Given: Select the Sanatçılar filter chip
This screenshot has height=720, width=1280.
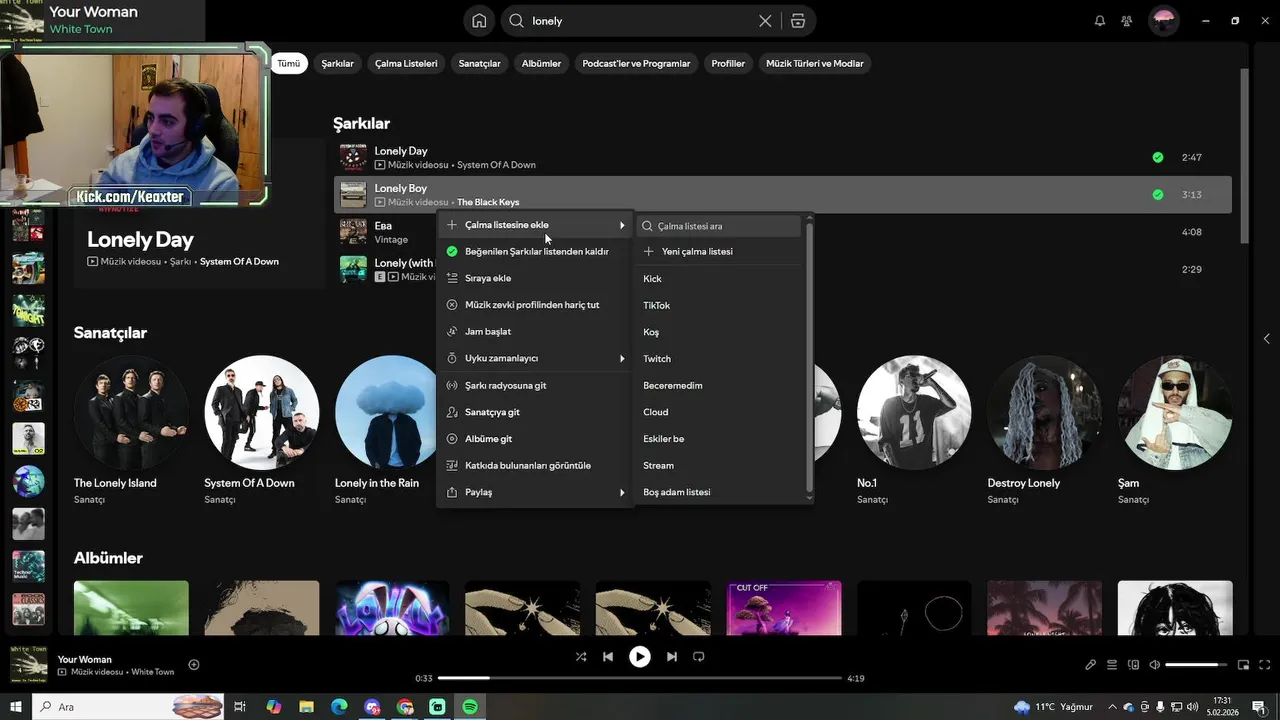Looking at the screenshot, I should [x=479, y=63].
